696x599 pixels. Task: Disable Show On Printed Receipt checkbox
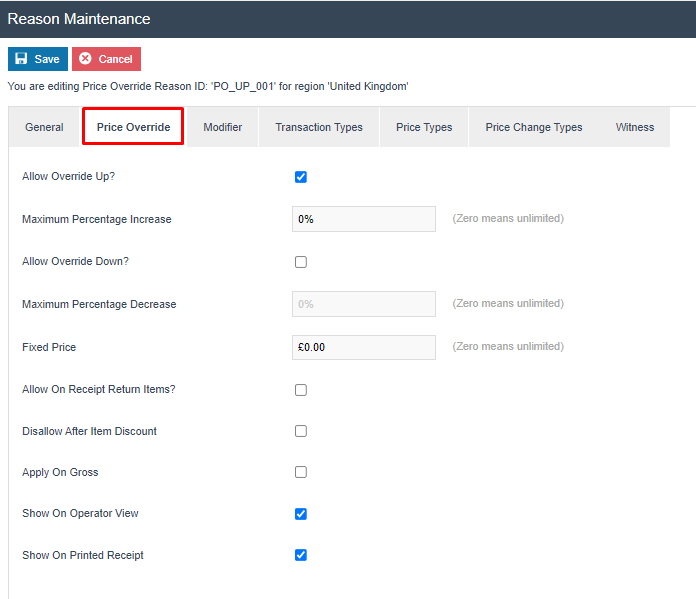301,555
